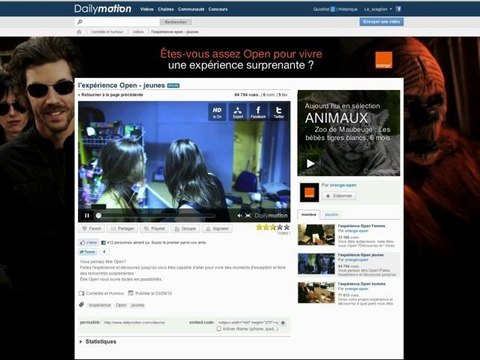480x360 pixels.
Task: Mute the video player volume
Action: click(239, 216)
